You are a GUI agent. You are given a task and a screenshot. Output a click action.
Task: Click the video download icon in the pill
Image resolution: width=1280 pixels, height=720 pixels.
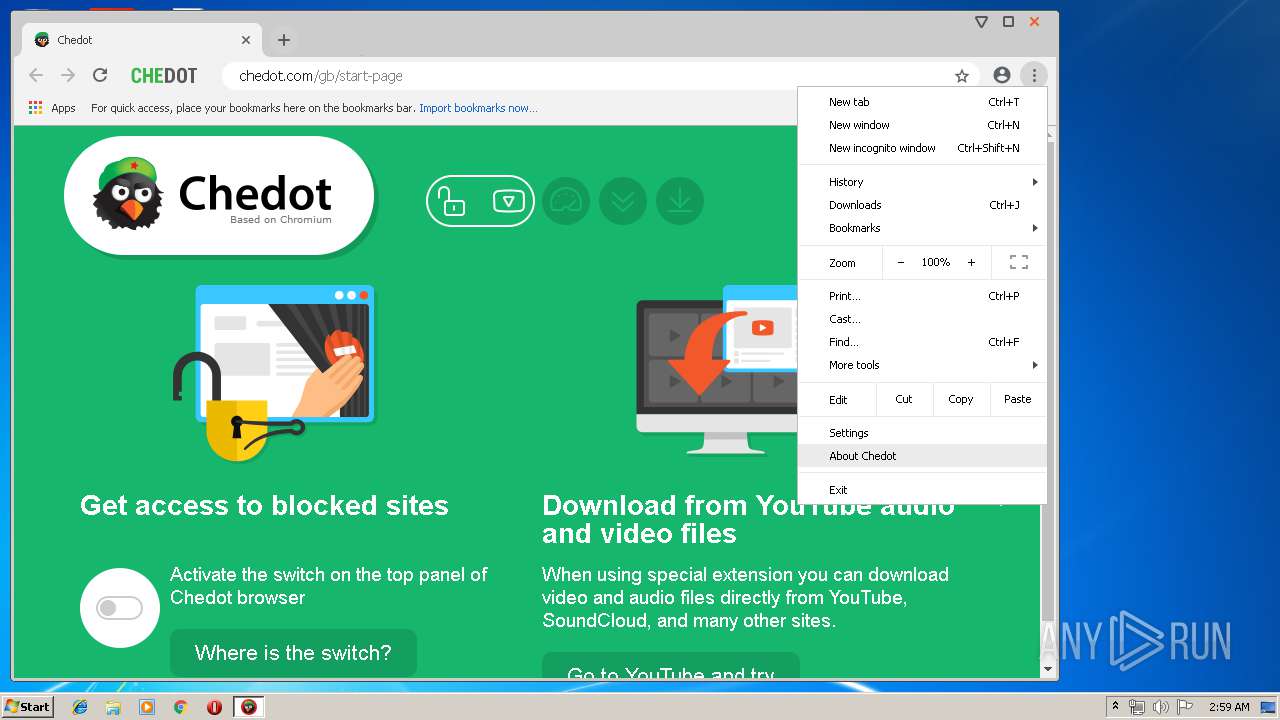[509, 202]
